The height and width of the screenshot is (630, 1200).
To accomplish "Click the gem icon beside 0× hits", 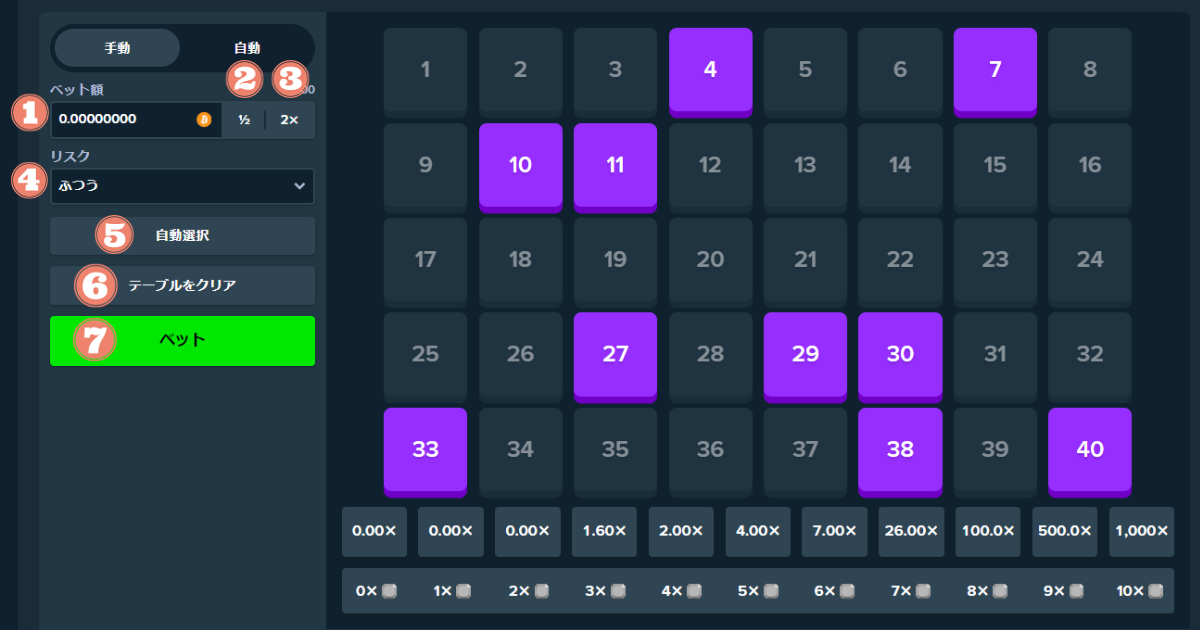I will (x=388, y=591).
